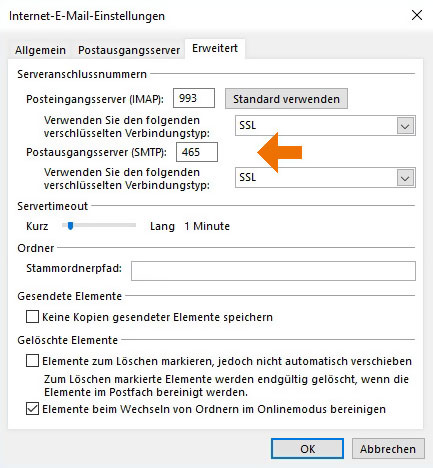Screen dimensions: 433x468
Task: Click the Abbrechen button
Action: 388,449
